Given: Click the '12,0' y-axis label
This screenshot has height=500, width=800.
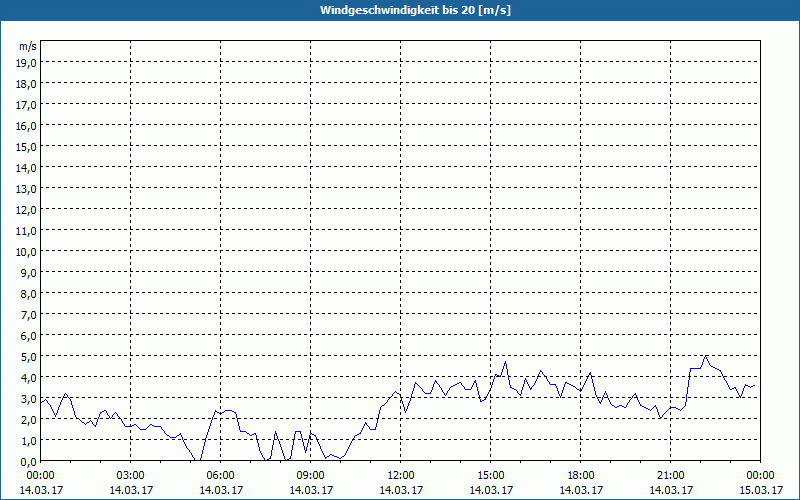Looking at the screenshot, I should click(28, 210).
